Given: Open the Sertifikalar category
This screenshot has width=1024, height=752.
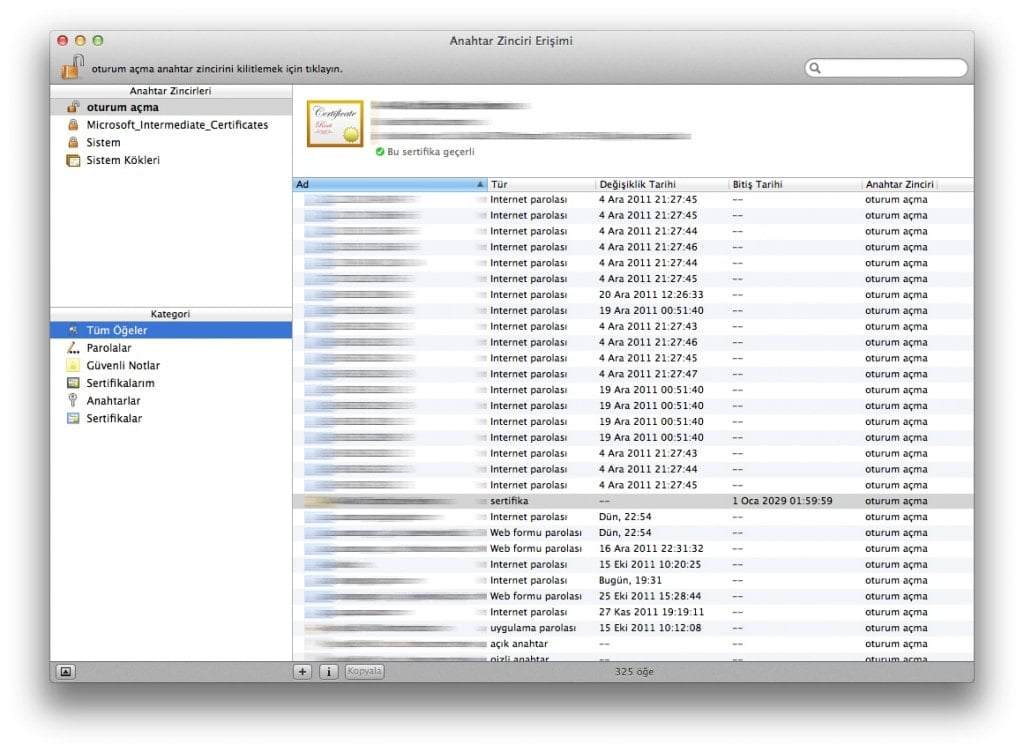Looking at the screenshot, I should click(114, 419).
